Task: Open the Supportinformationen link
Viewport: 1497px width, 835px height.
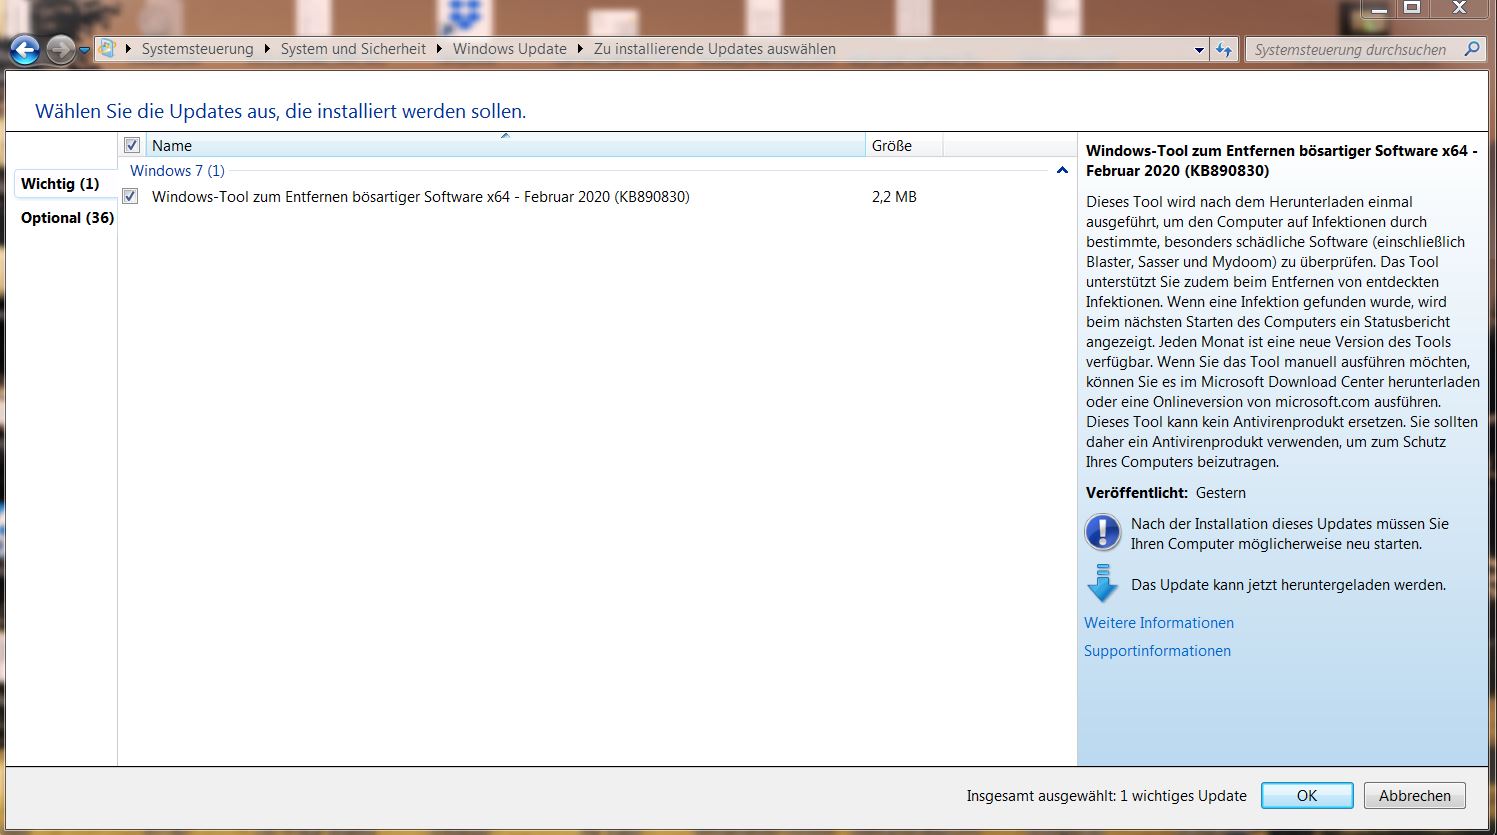Action: tap(1157, 651)
